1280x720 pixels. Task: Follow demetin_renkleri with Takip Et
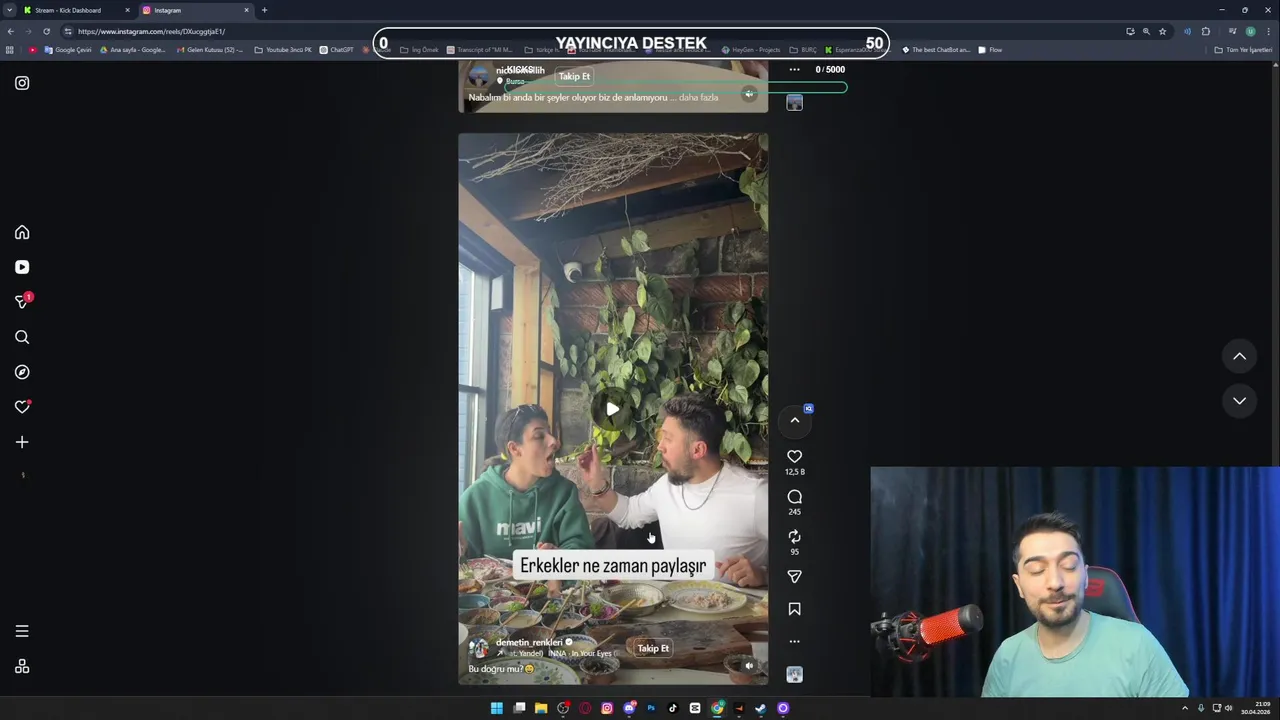653,648
